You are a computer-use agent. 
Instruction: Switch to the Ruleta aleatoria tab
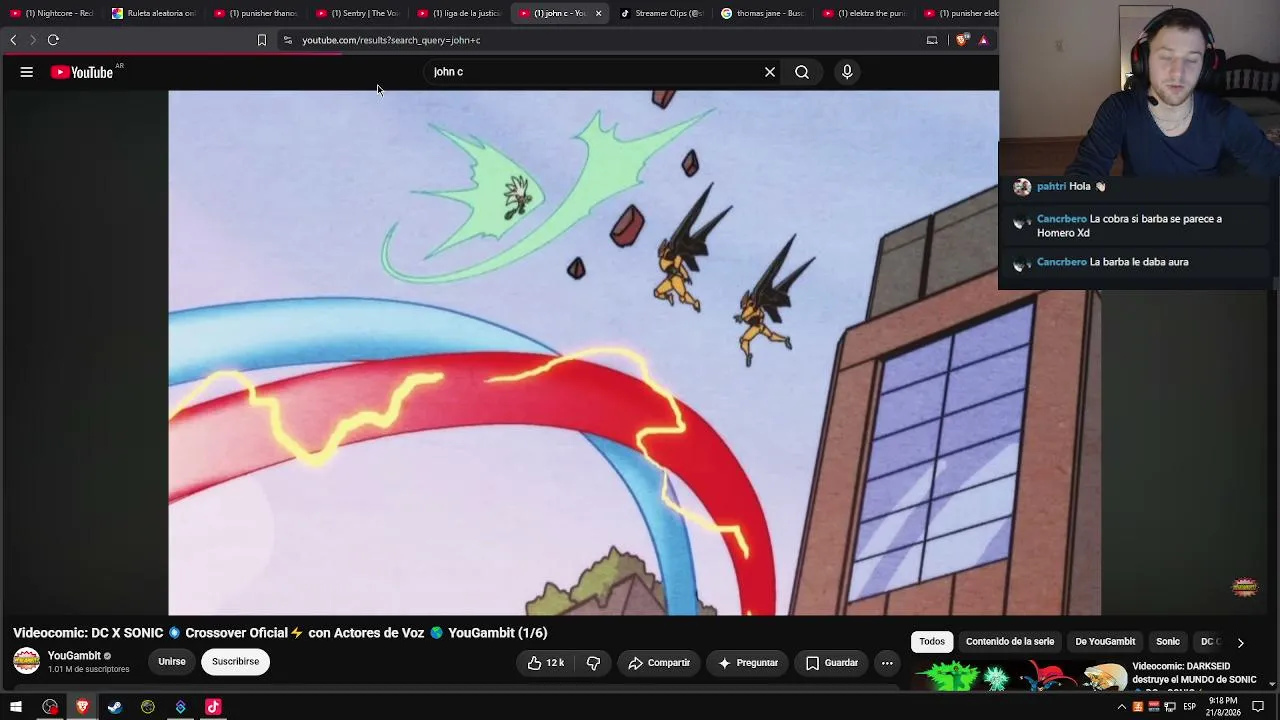tap(154, 13)
